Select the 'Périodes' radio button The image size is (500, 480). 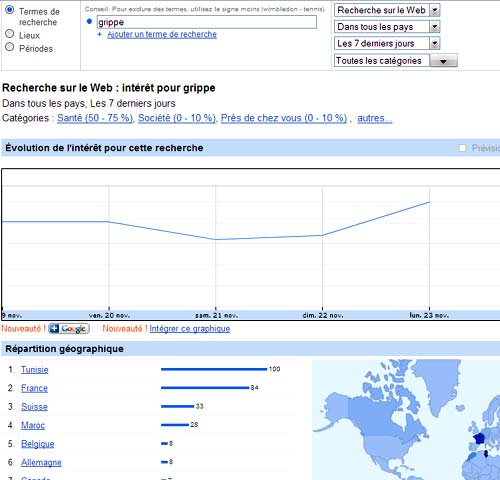[x=10, y=47]
